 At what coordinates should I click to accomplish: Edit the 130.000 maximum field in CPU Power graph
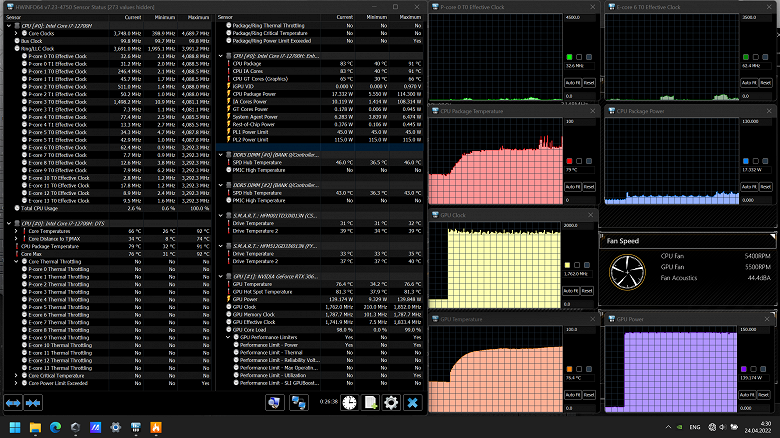click(x=756, y=121)
